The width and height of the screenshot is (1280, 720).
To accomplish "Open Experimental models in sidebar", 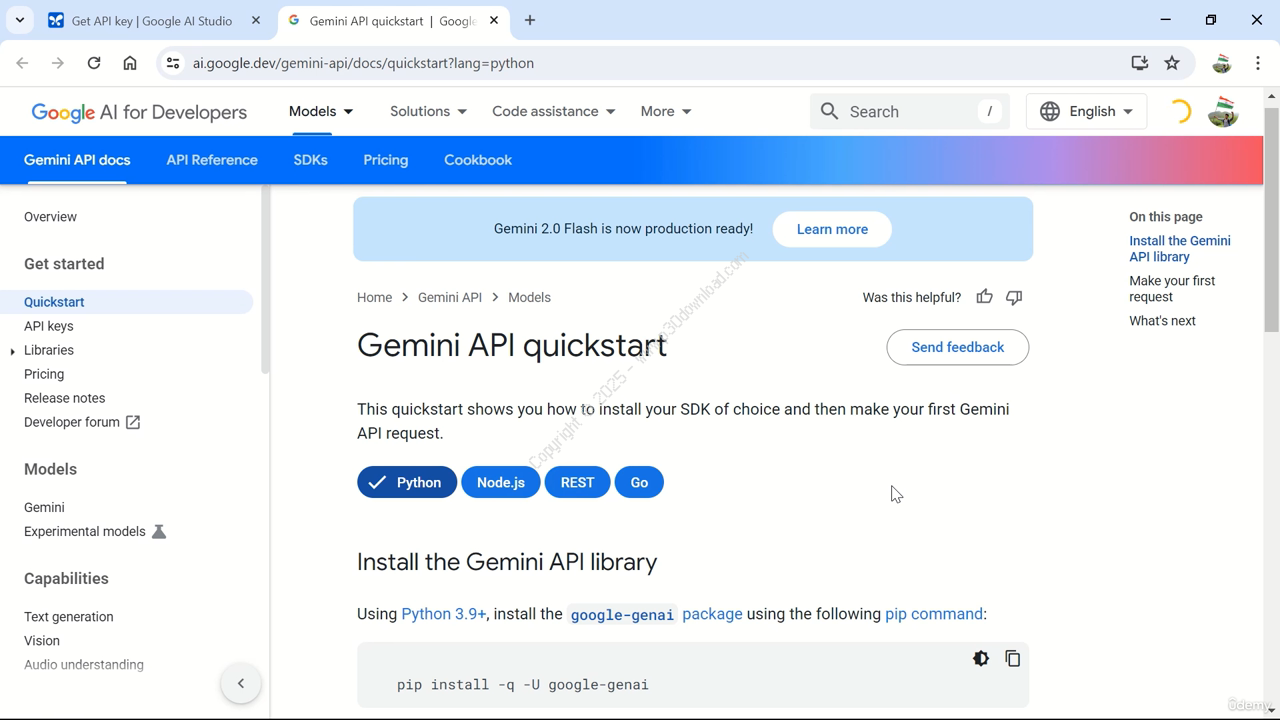I will (x=95, y=531).
